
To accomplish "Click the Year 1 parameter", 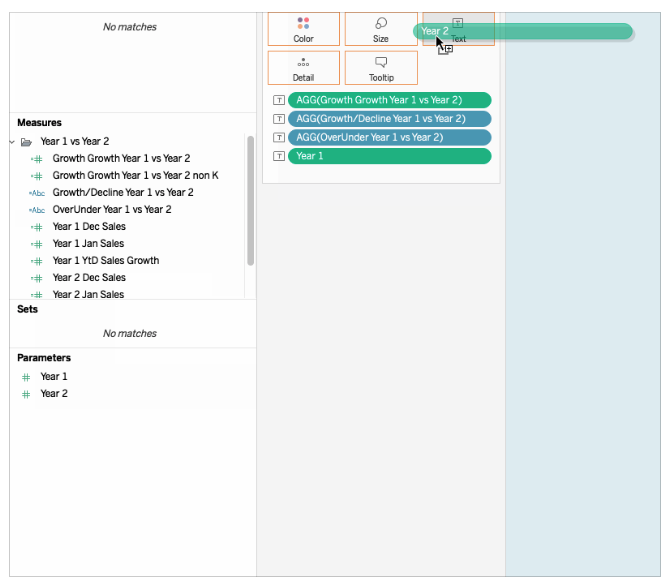I will click(54, 377).
